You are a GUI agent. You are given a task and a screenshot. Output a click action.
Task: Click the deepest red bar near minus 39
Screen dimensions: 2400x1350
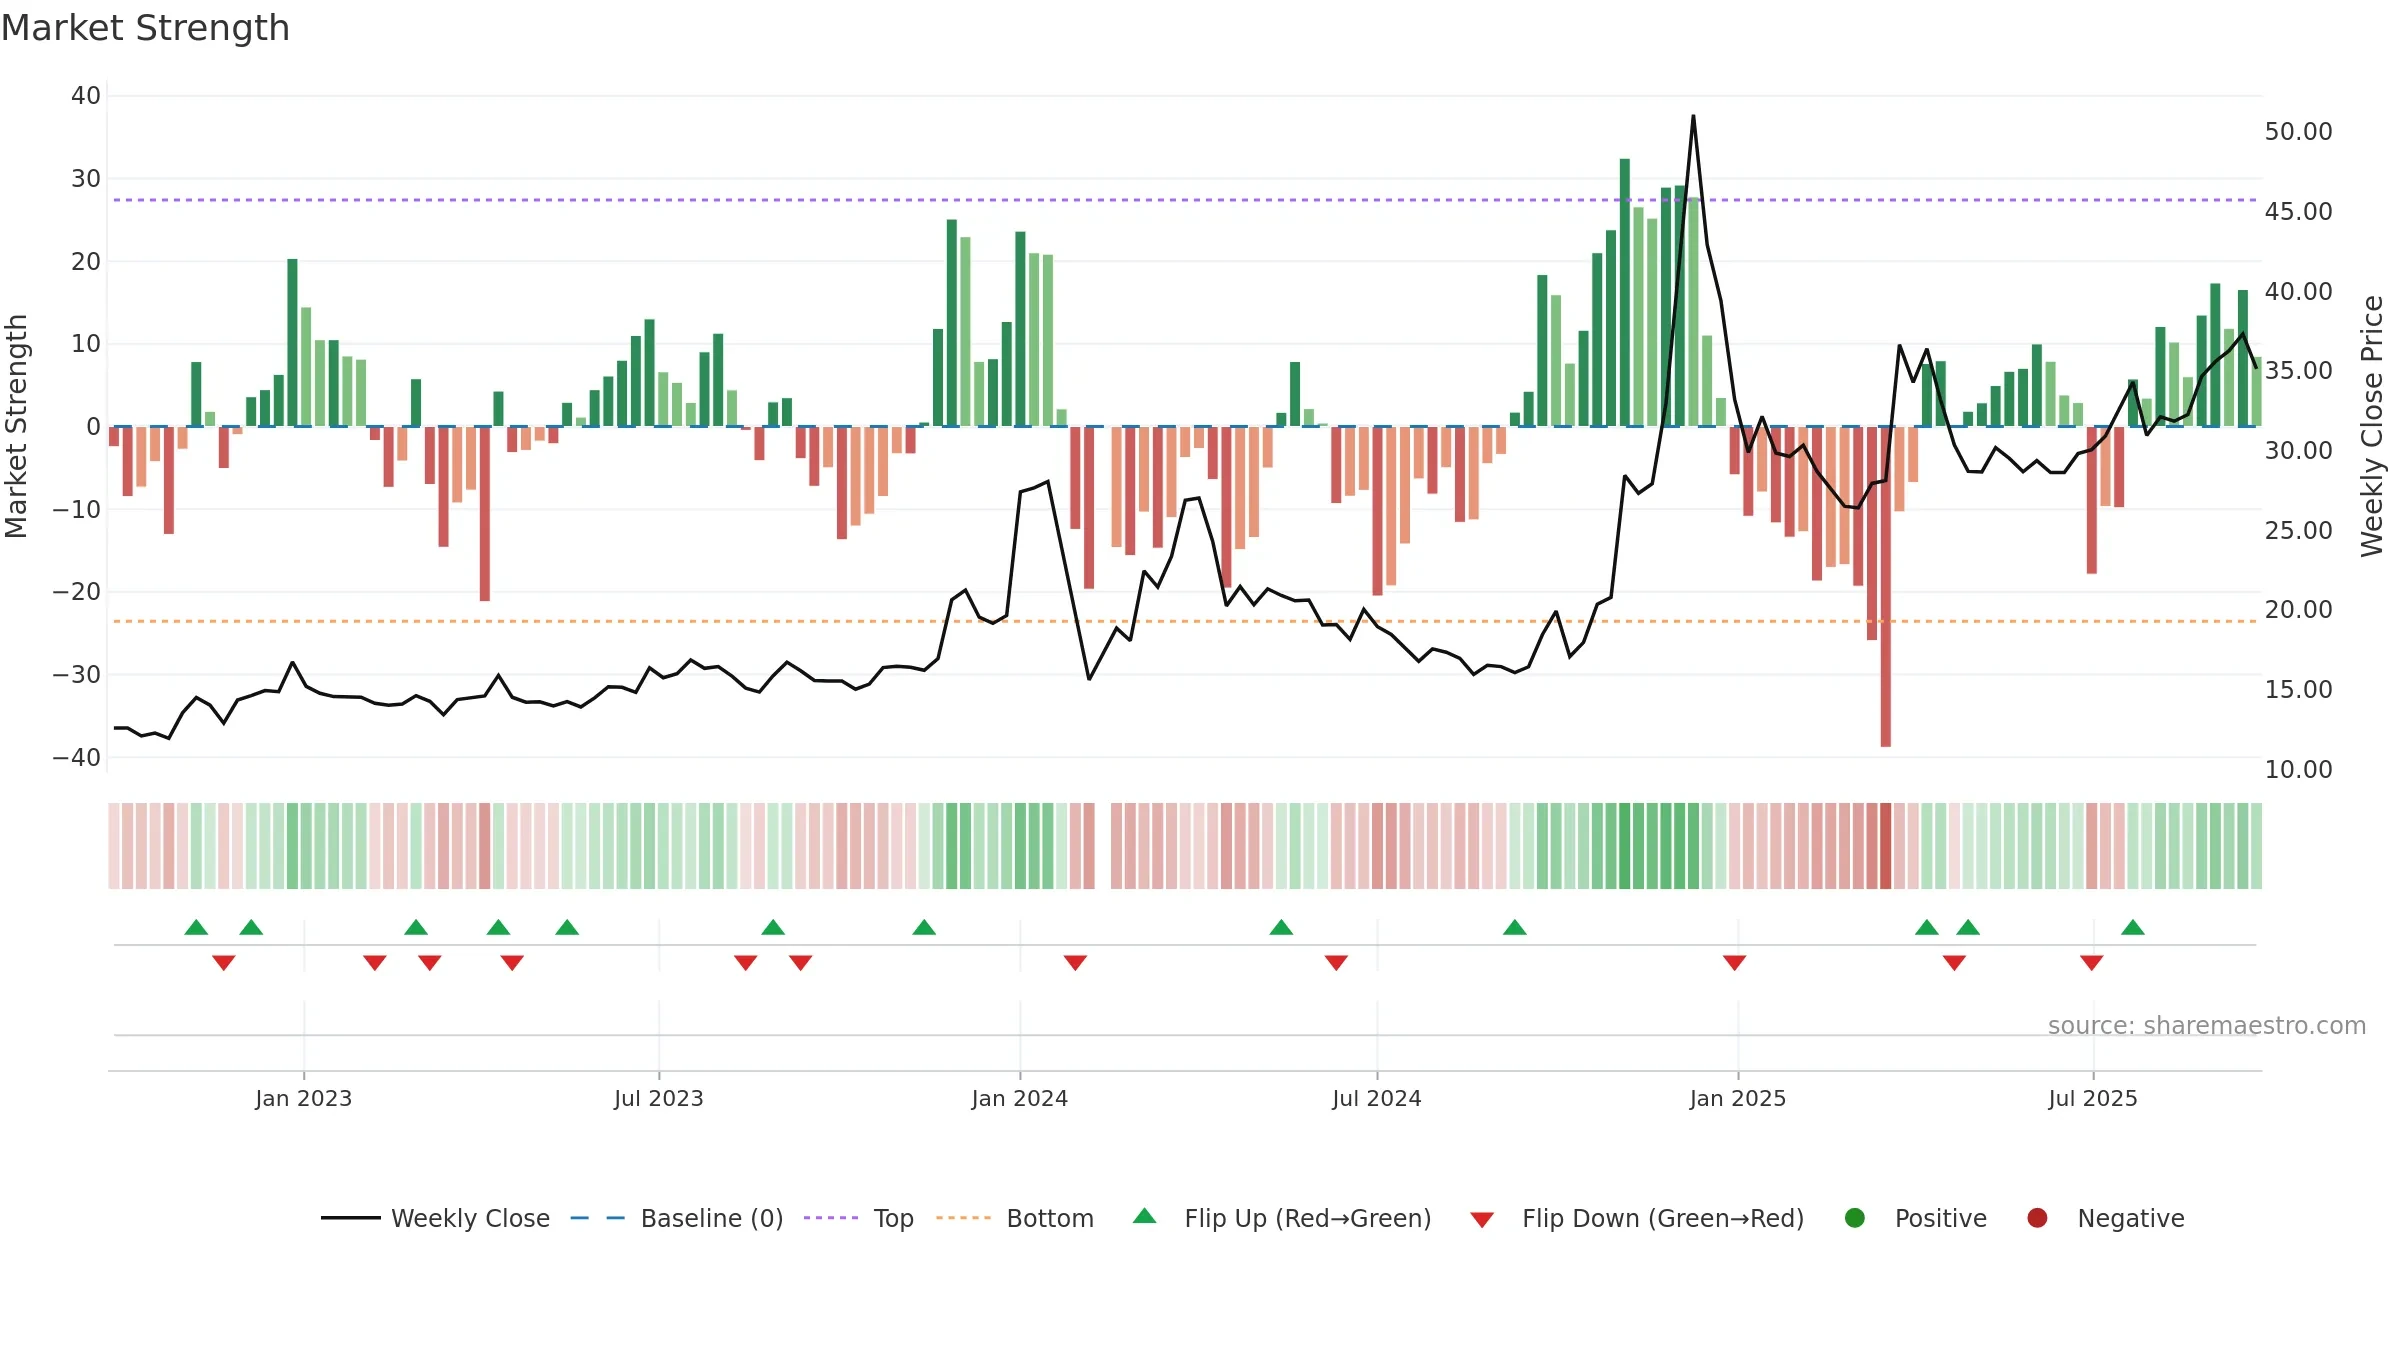[1886, 587]
